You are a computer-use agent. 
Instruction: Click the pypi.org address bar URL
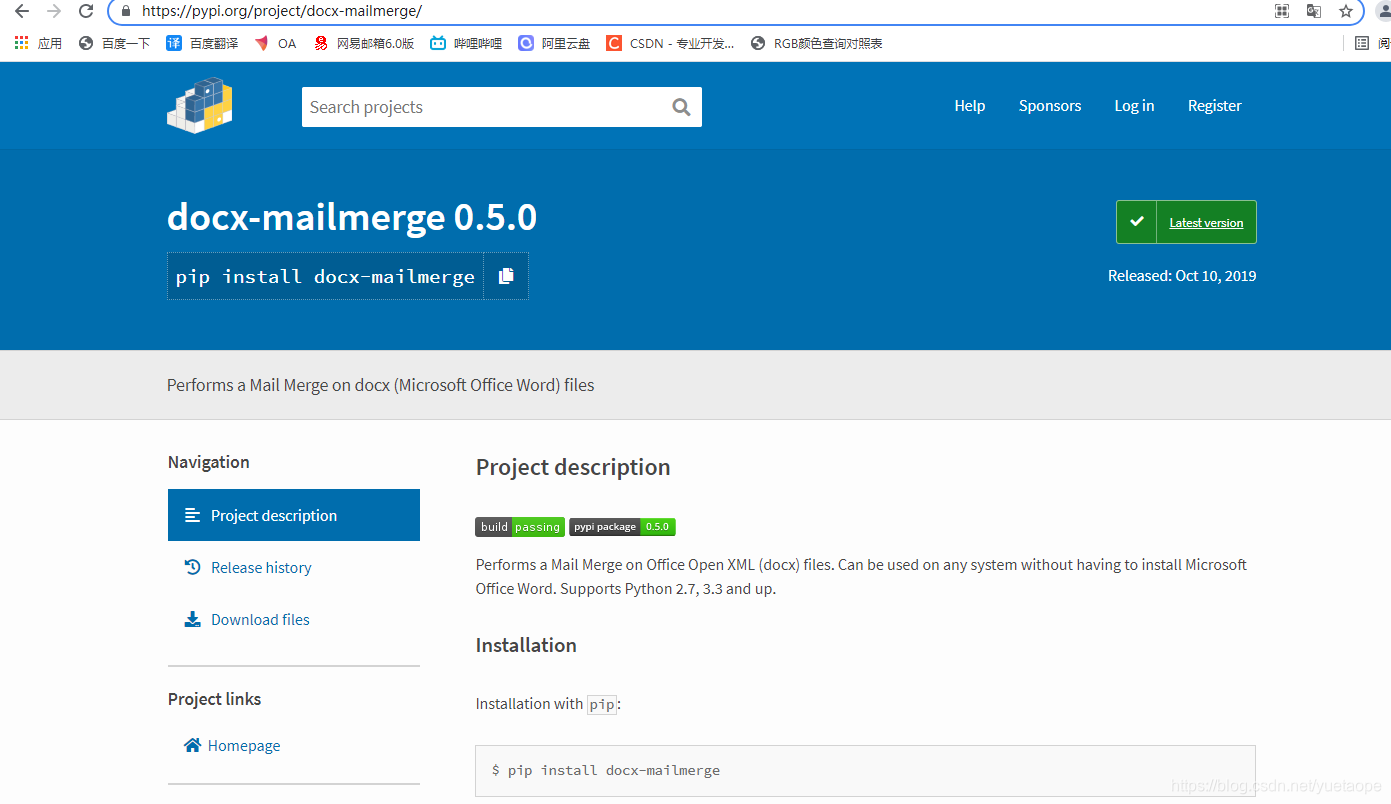point(282,11)
